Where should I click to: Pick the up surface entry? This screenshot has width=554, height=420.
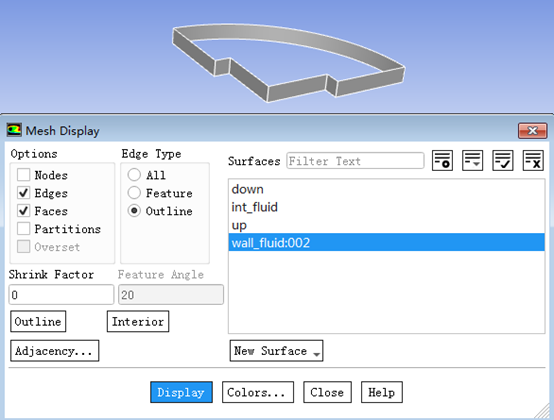click(387, 225)
